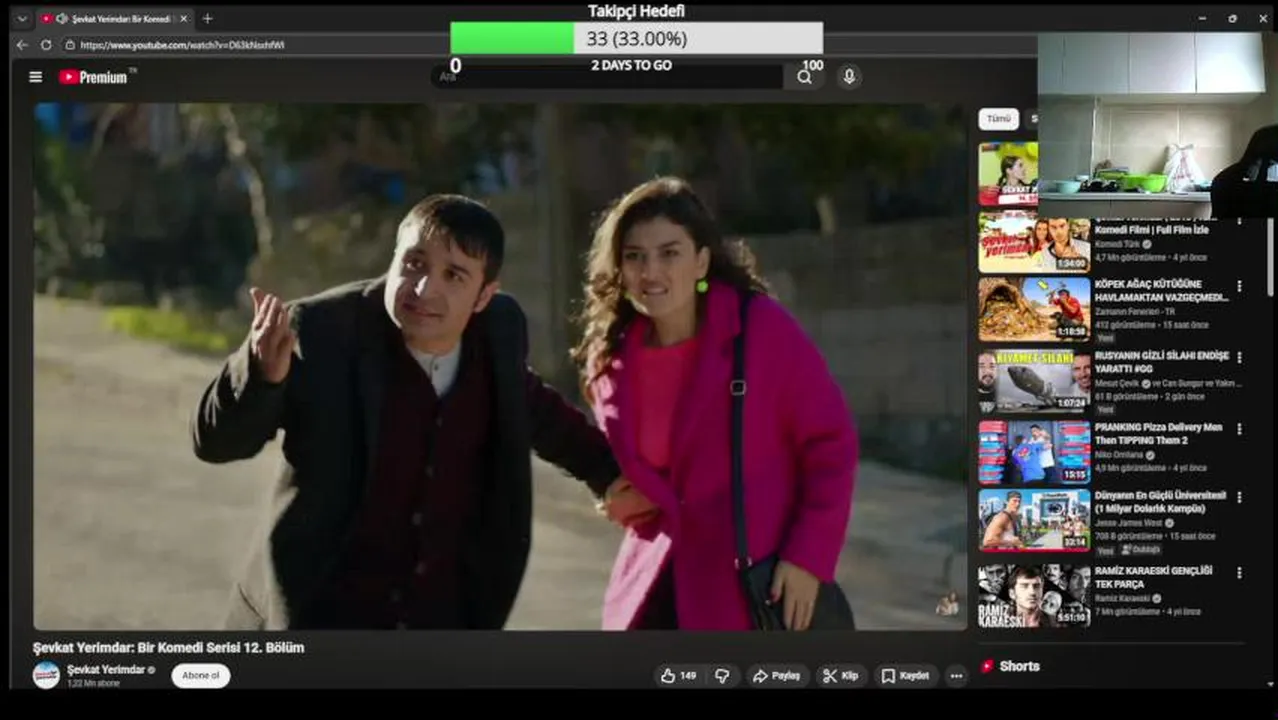Mute the tab via speaker icon
1278x720 pixels.
pos(61,18)
